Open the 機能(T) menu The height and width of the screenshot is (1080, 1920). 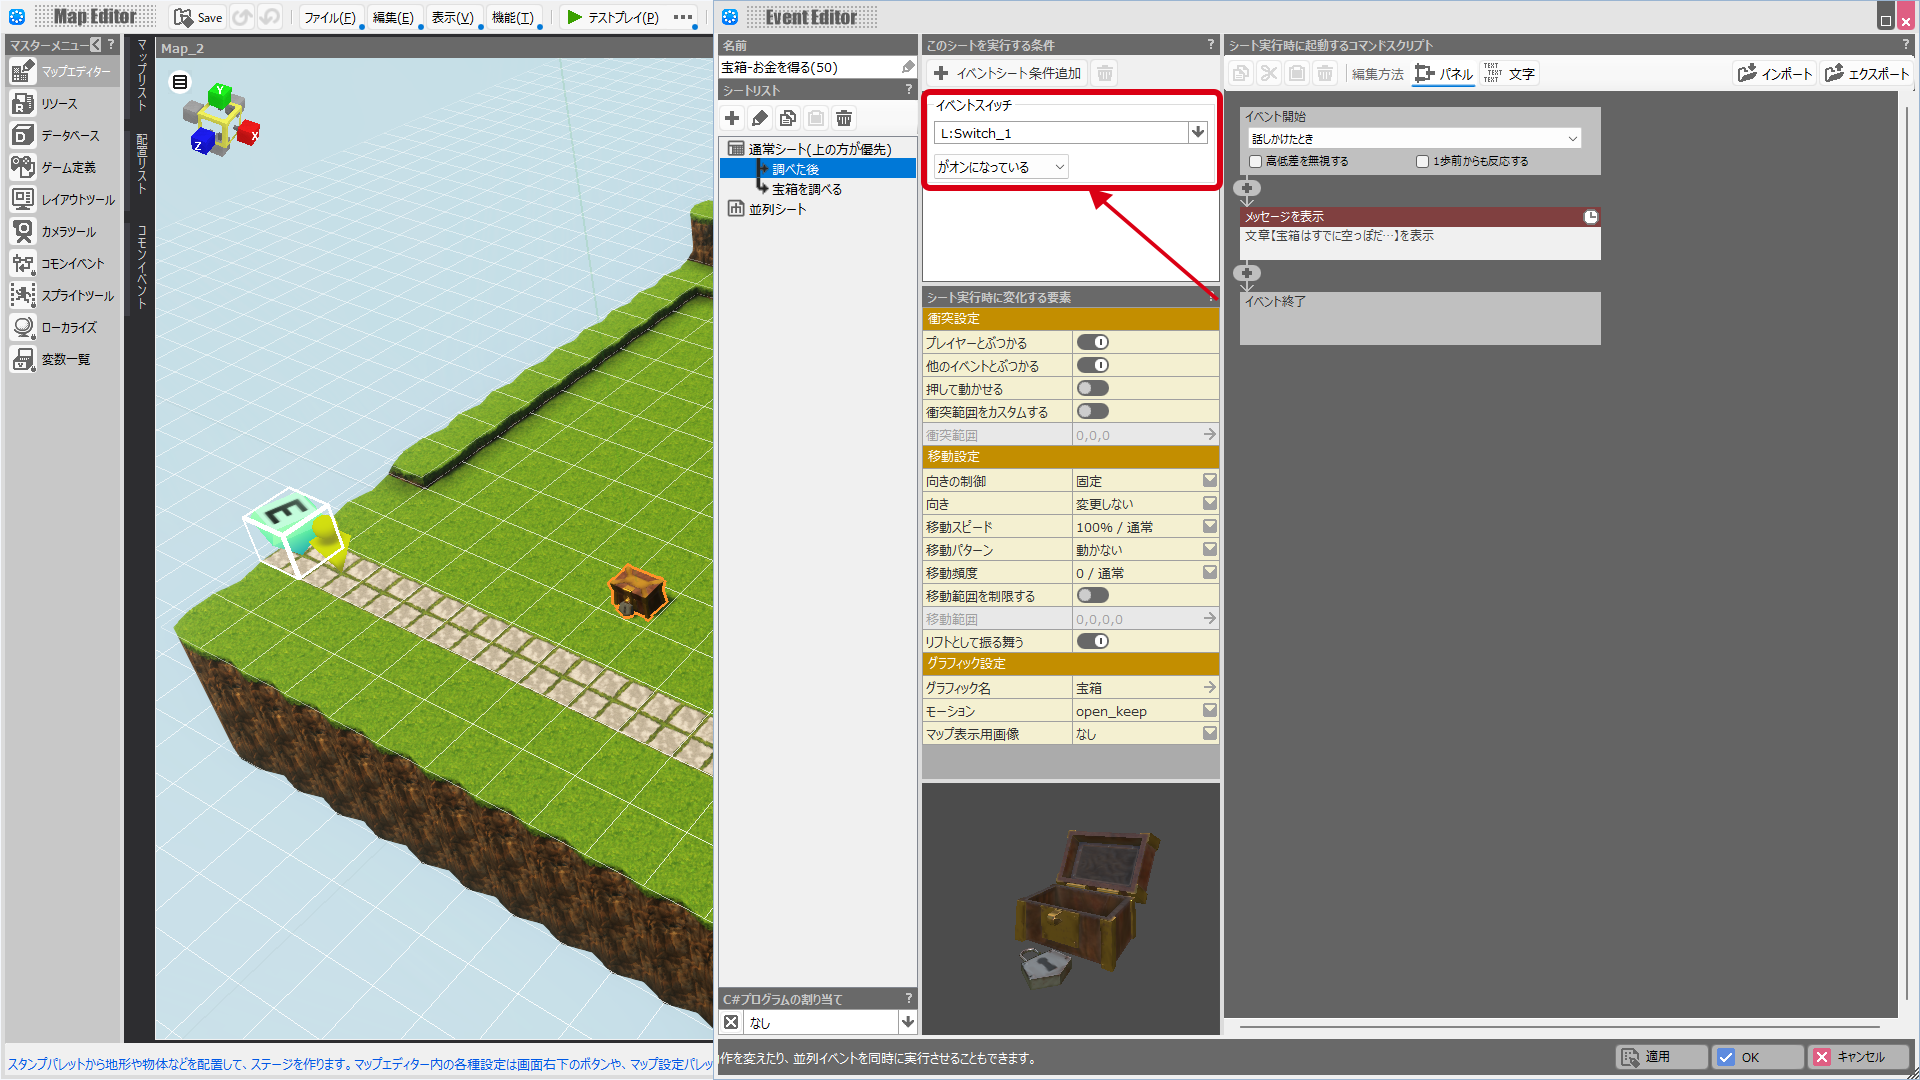(513, 18)
